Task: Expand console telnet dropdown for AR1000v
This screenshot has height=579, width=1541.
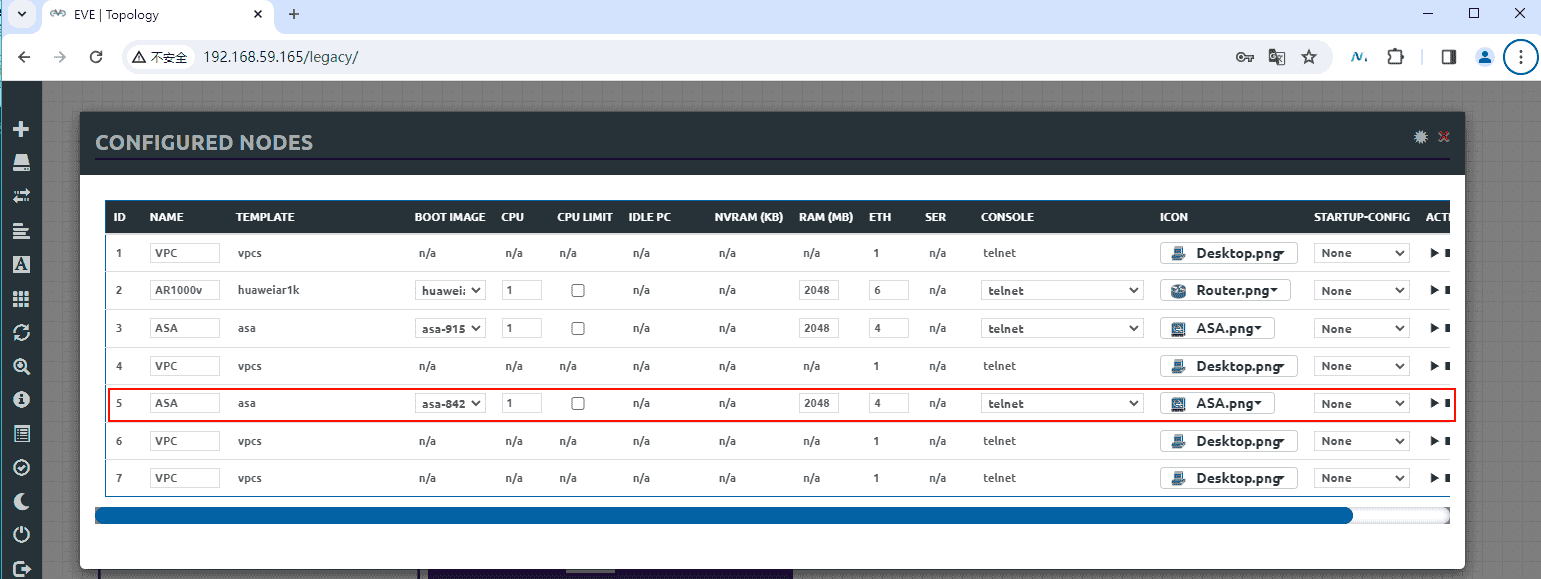Action: (1062, 291)
